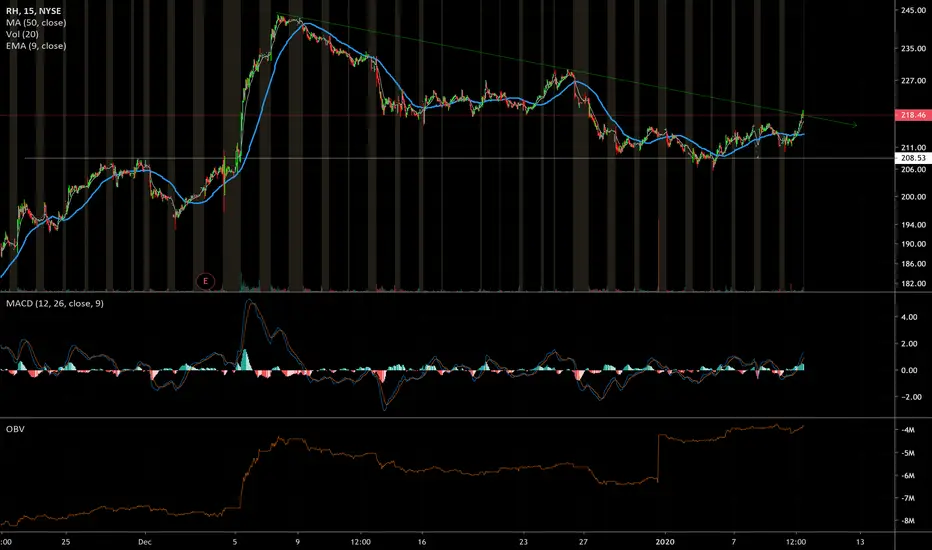The height and width of the screenshot is (550, 932).
Task: Click the 190.00 price axis label
Action: pos(913,244)
